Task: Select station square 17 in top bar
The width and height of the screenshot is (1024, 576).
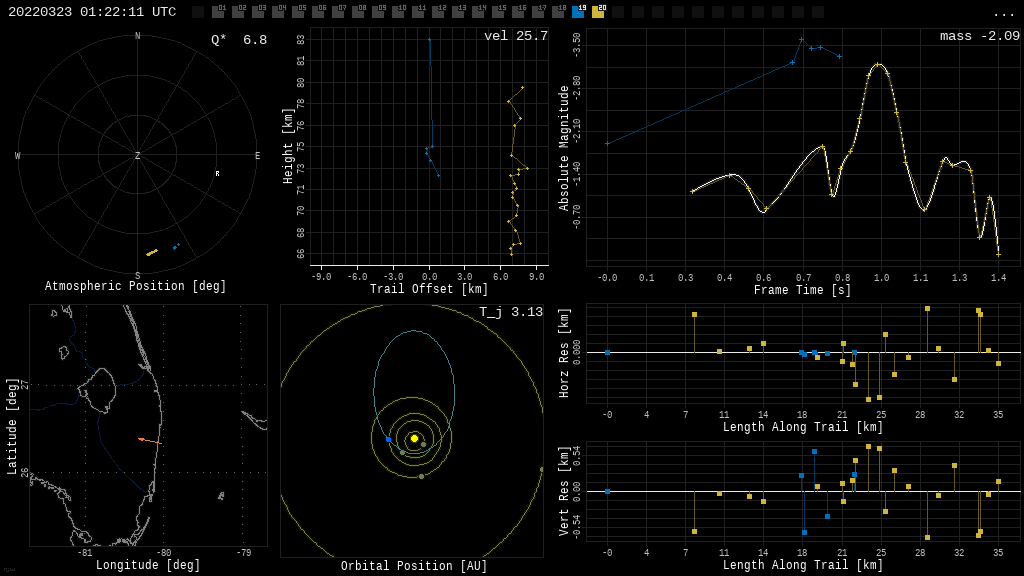Action: point(537,12)
